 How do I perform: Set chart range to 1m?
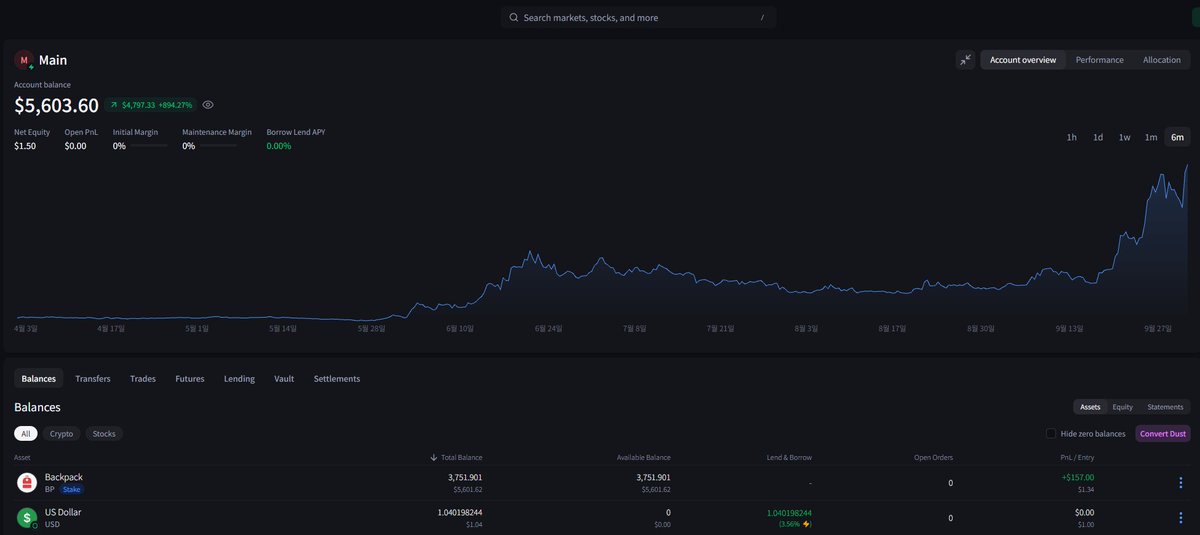1150,137
